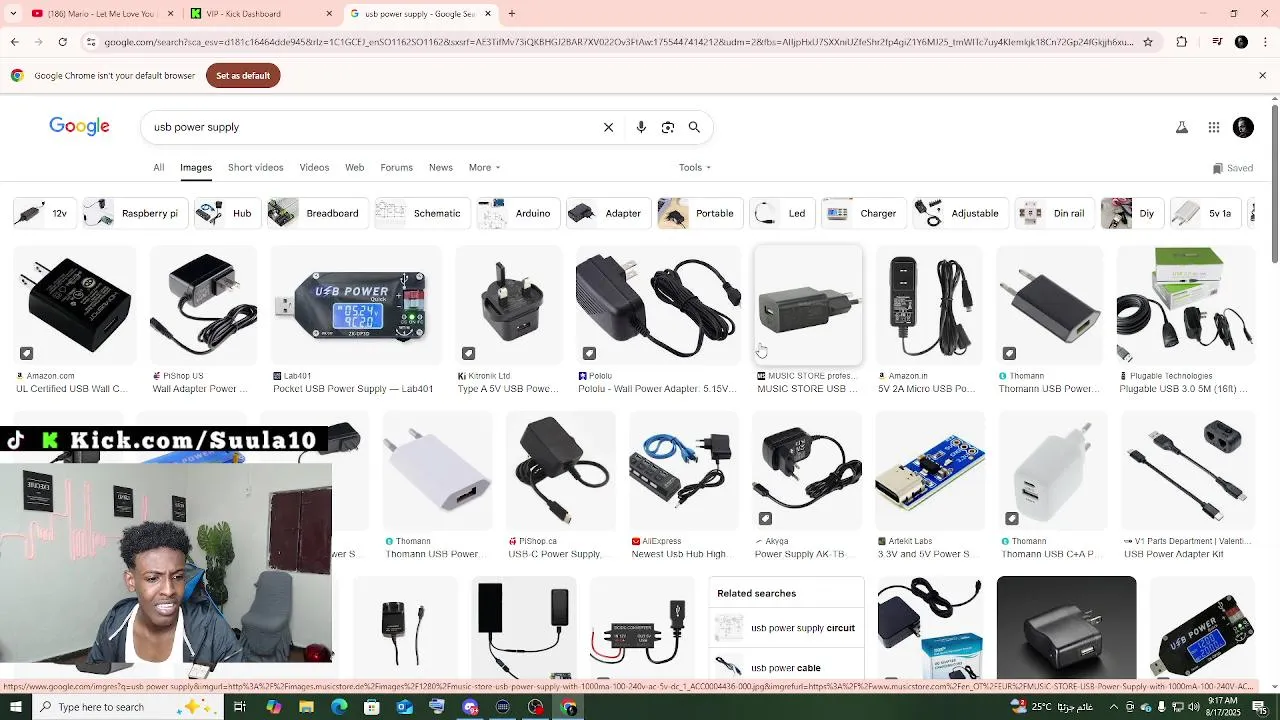Apply the Raspberry pi filter chip

pyautogui.click(x=135, y=213)
